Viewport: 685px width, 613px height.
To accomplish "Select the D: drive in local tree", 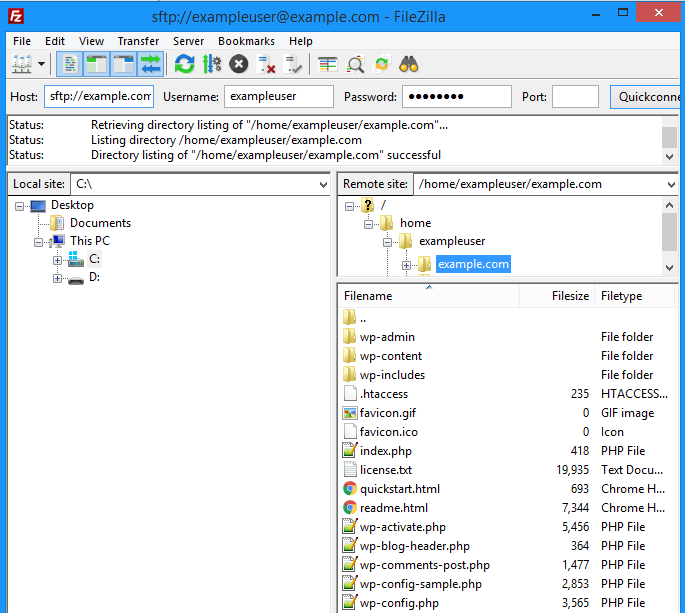I will click(x=94, y=277).
